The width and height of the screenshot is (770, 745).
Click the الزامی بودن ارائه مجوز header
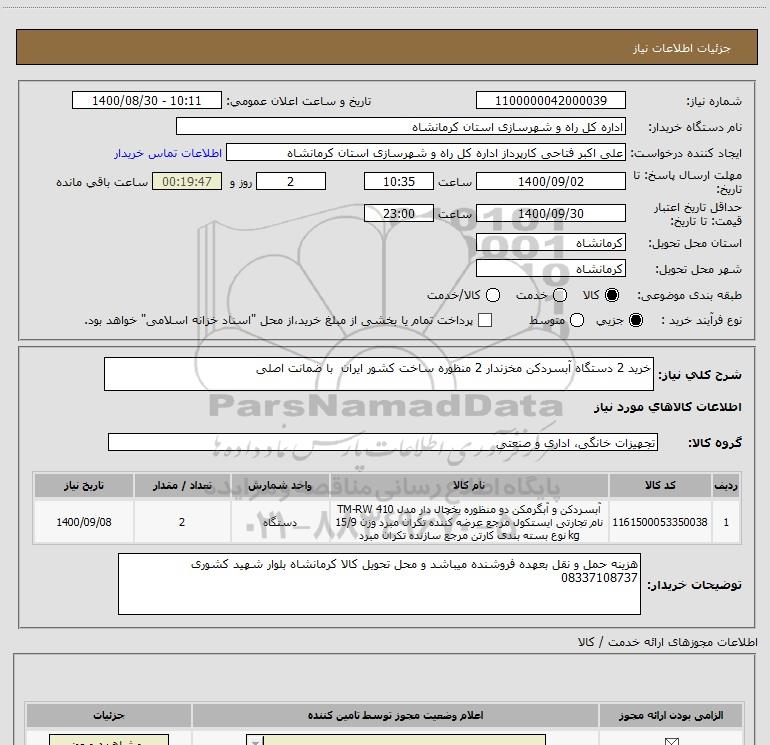point(671,716)
